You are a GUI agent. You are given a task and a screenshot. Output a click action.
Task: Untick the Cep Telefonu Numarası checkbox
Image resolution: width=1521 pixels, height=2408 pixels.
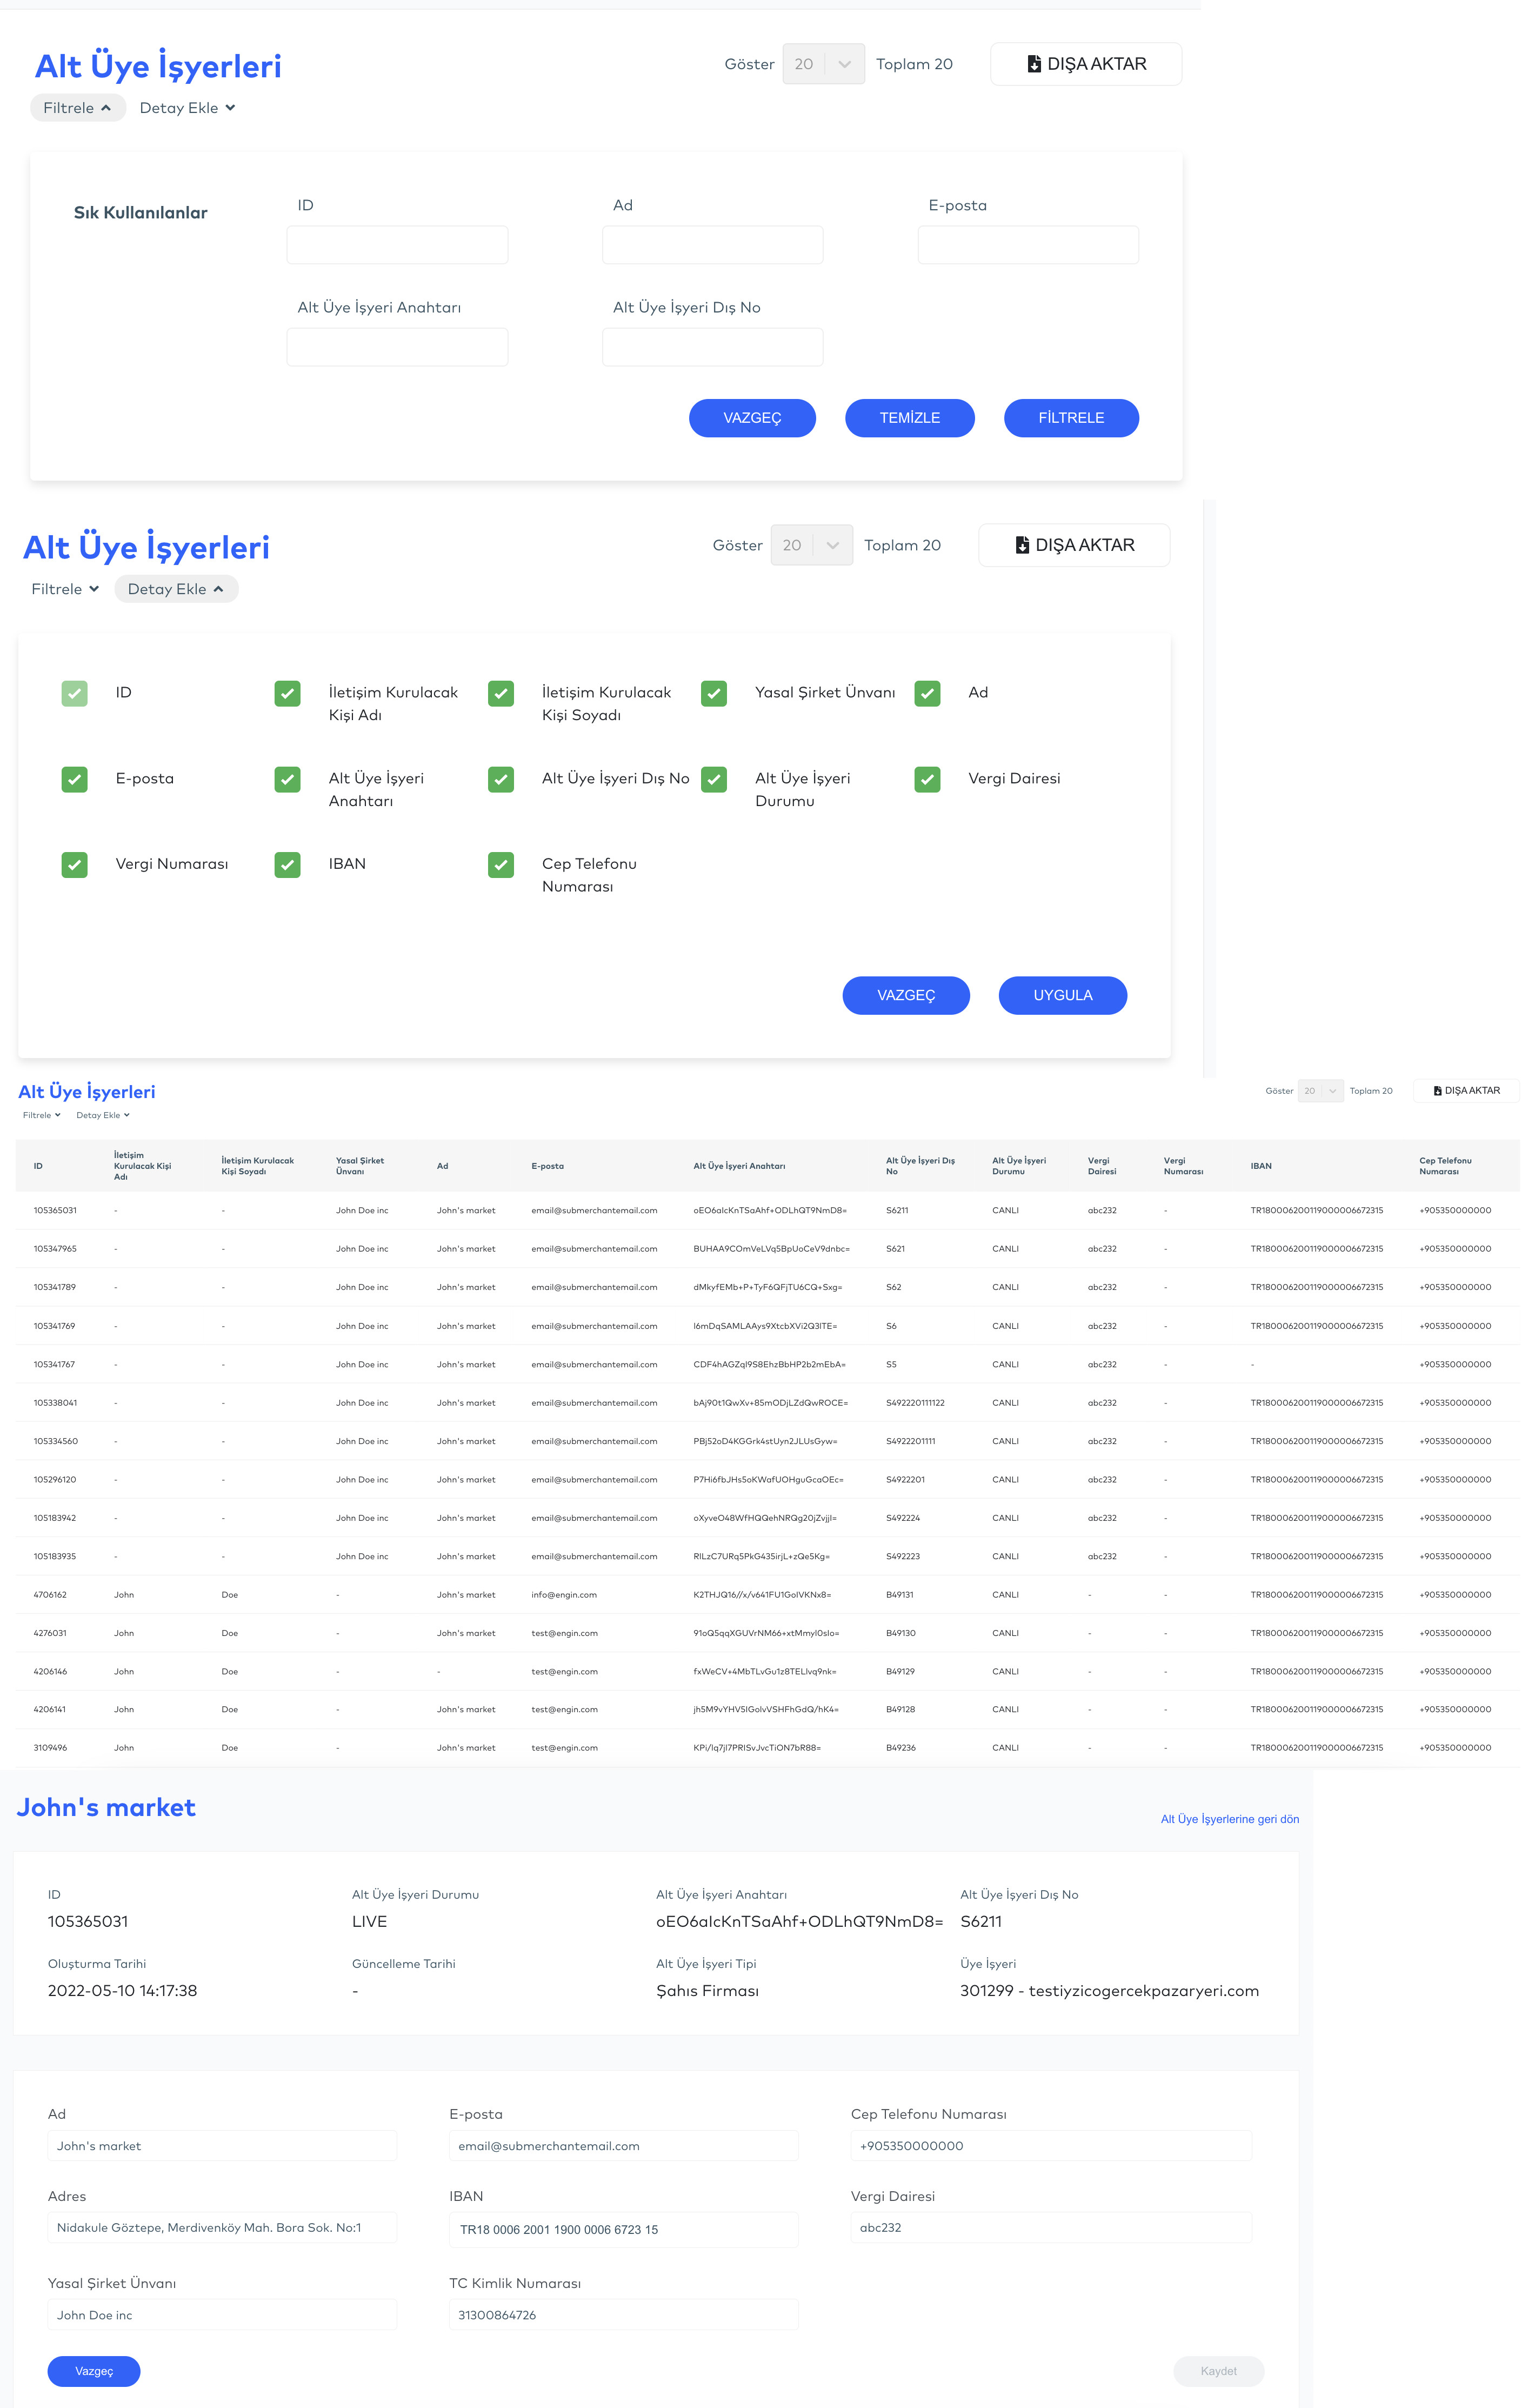tap(501, 865)
